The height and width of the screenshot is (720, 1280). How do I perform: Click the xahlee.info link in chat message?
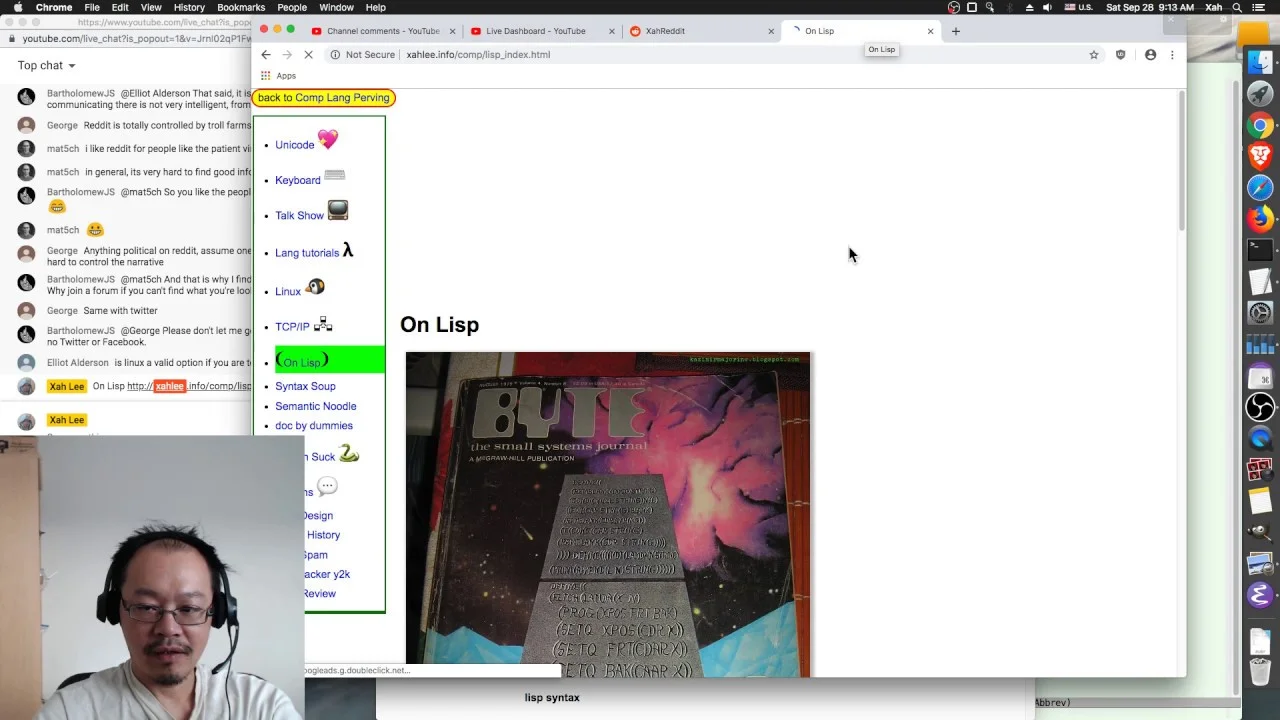[189, 386]
